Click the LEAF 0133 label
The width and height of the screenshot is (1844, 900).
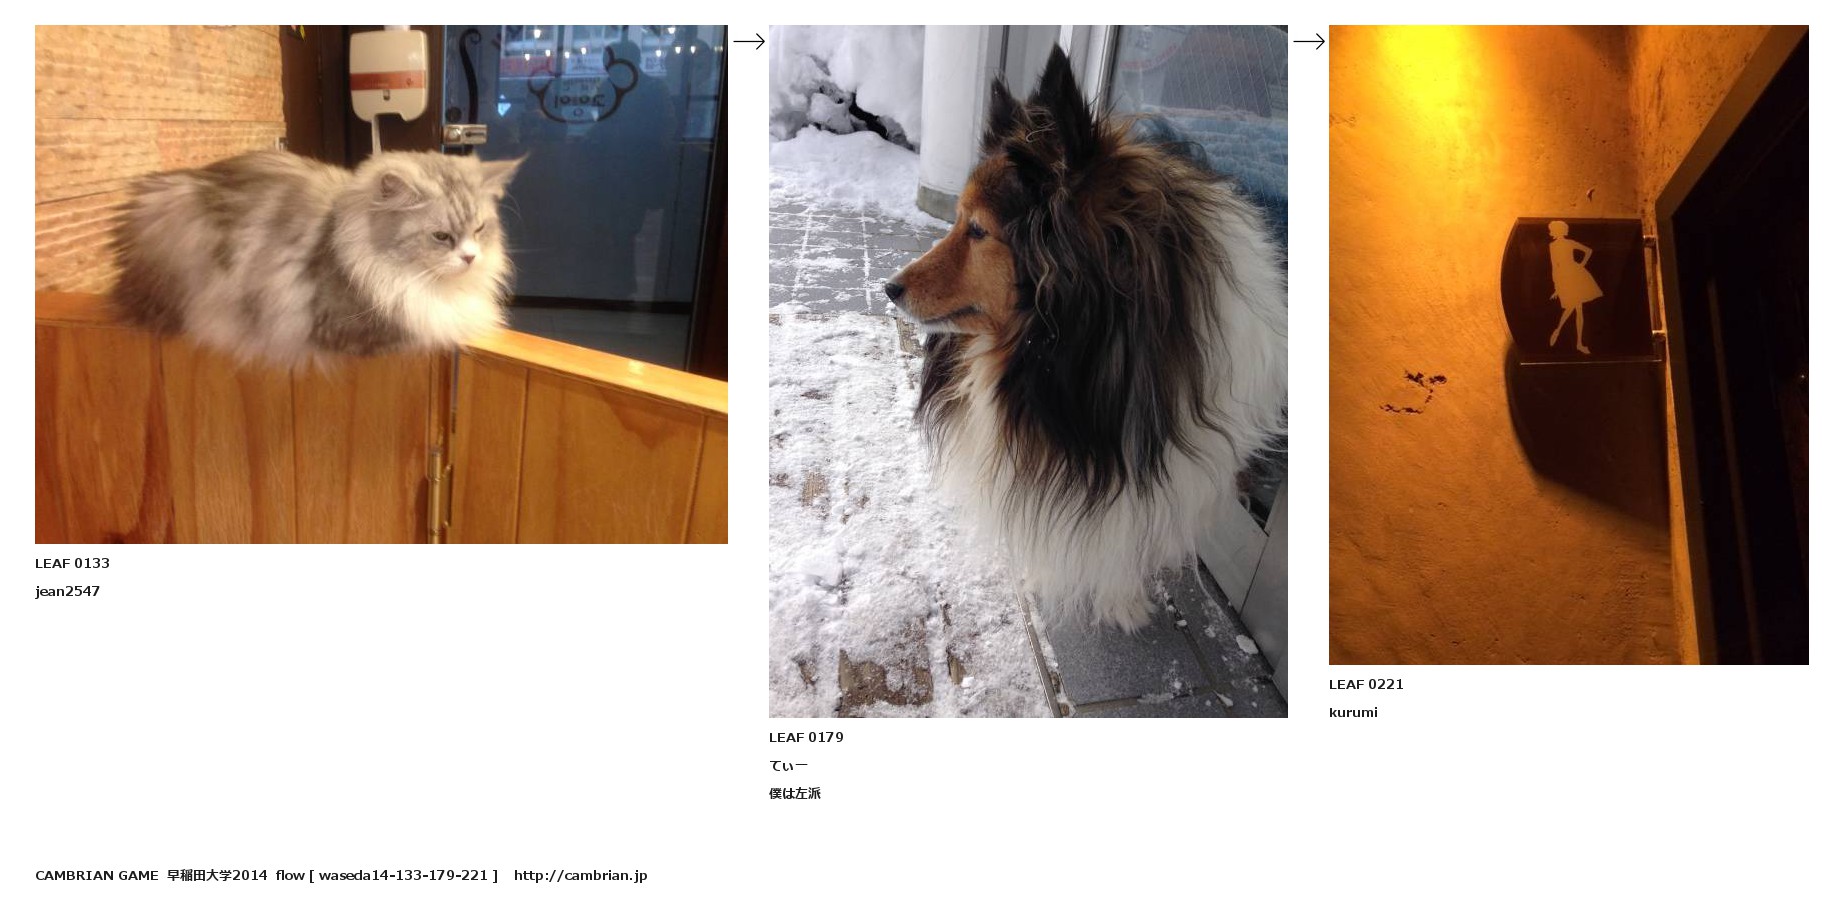pos(72,563)
